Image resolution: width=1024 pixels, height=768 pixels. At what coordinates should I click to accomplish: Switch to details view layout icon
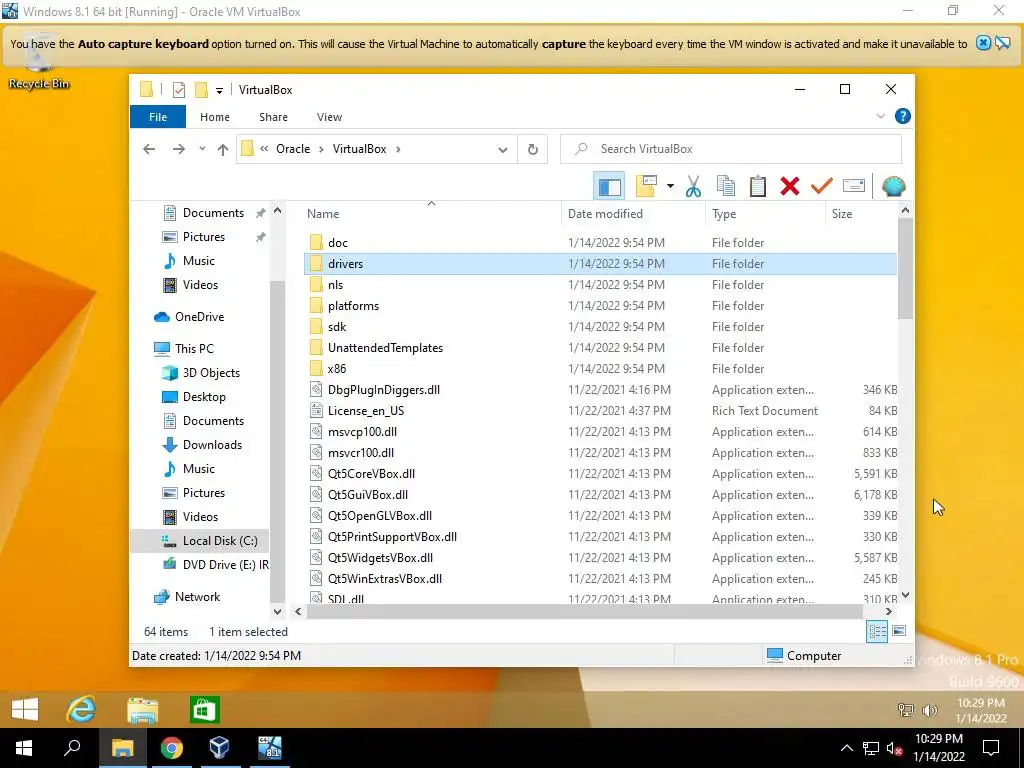[x=877, y=632]
